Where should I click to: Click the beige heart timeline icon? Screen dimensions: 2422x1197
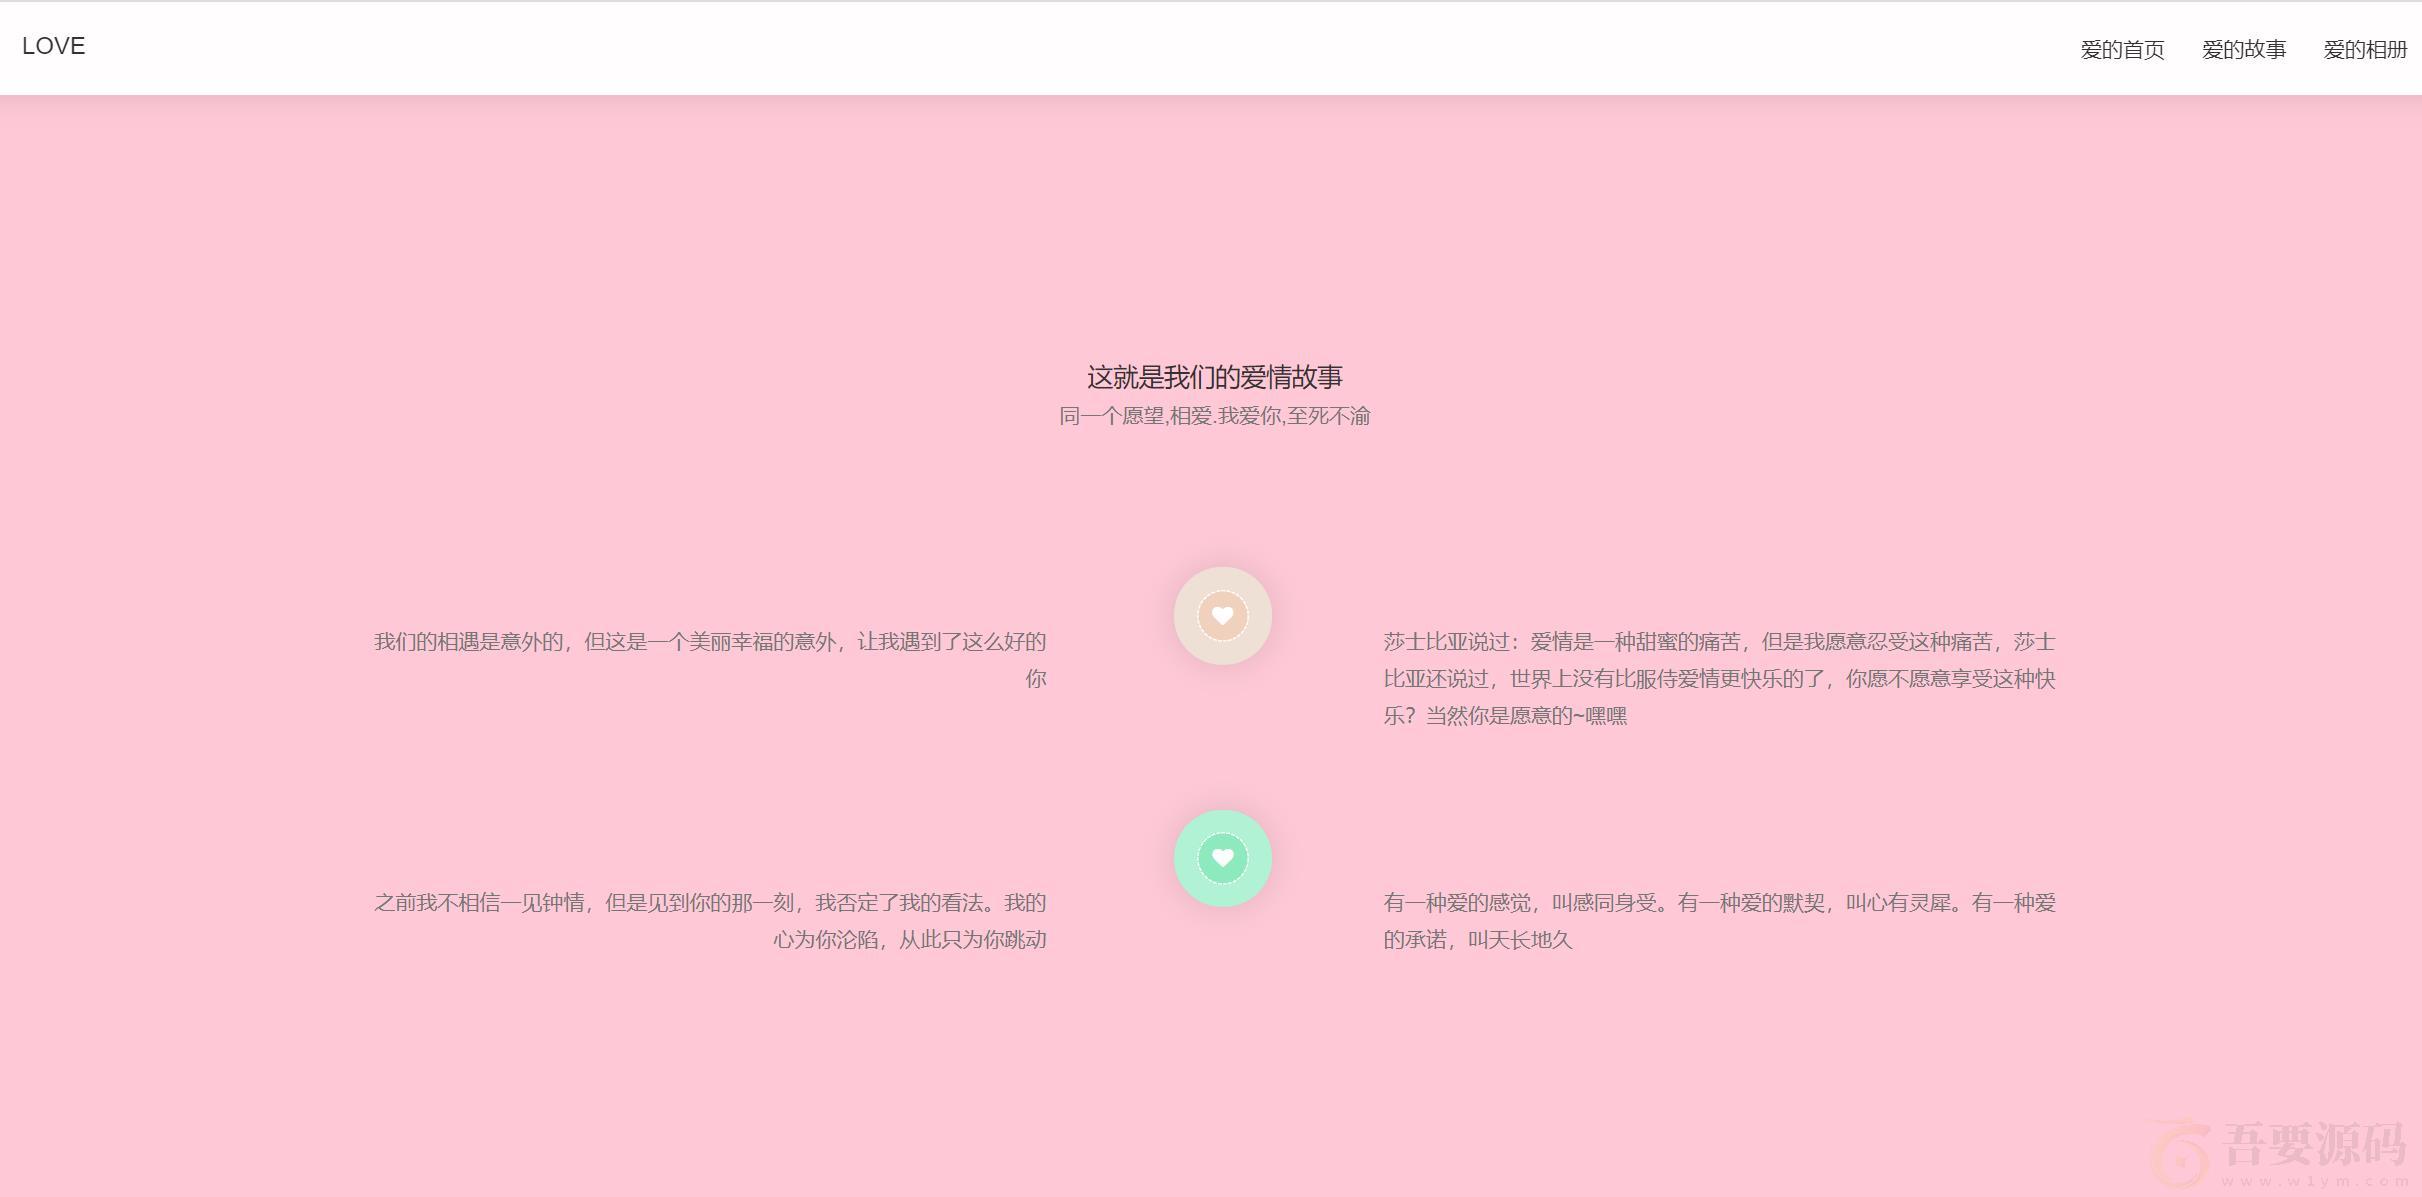[x=1222, y=616]
